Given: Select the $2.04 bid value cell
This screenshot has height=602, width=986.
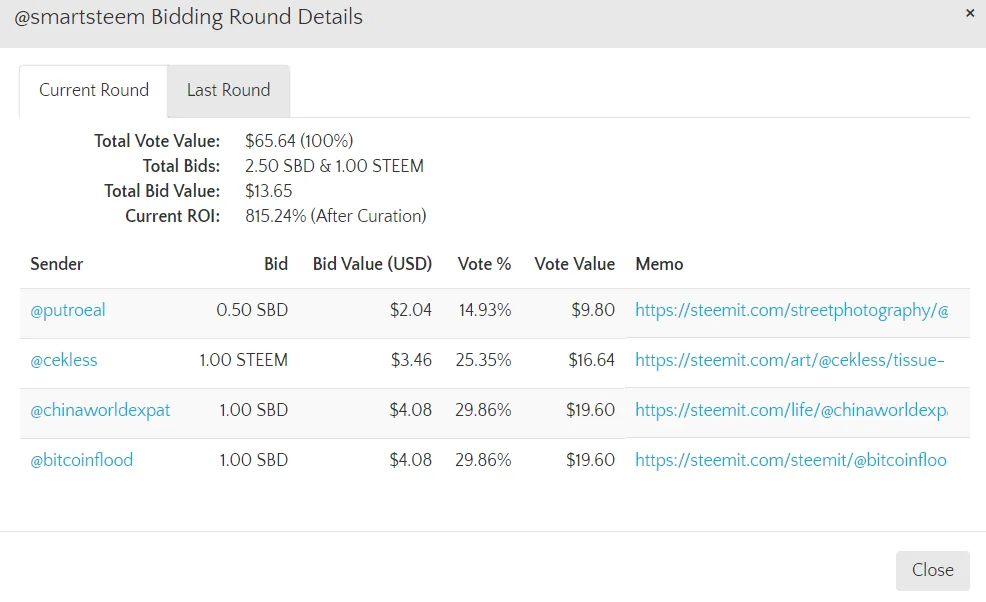Looking at the screenshot, I should pyautogui.click(x=411, y=310).
